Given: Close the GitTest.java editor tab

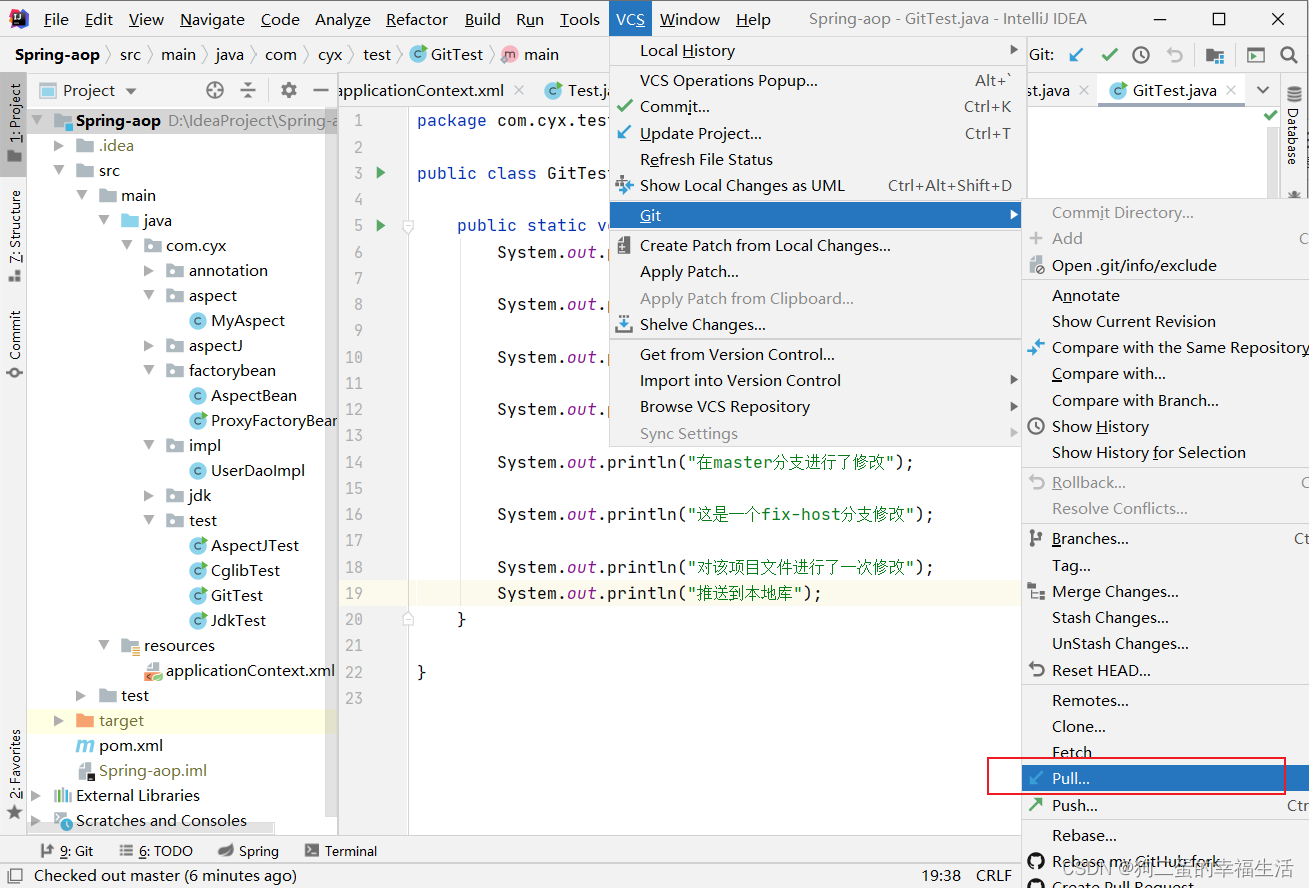Looking at the screenshot, I should click(x=1232, y=90).
